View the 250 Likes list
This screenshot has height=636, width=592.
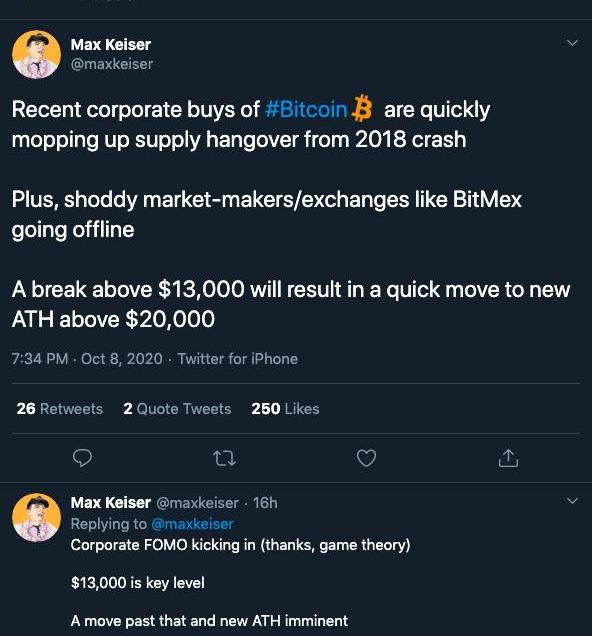[285, 408]
